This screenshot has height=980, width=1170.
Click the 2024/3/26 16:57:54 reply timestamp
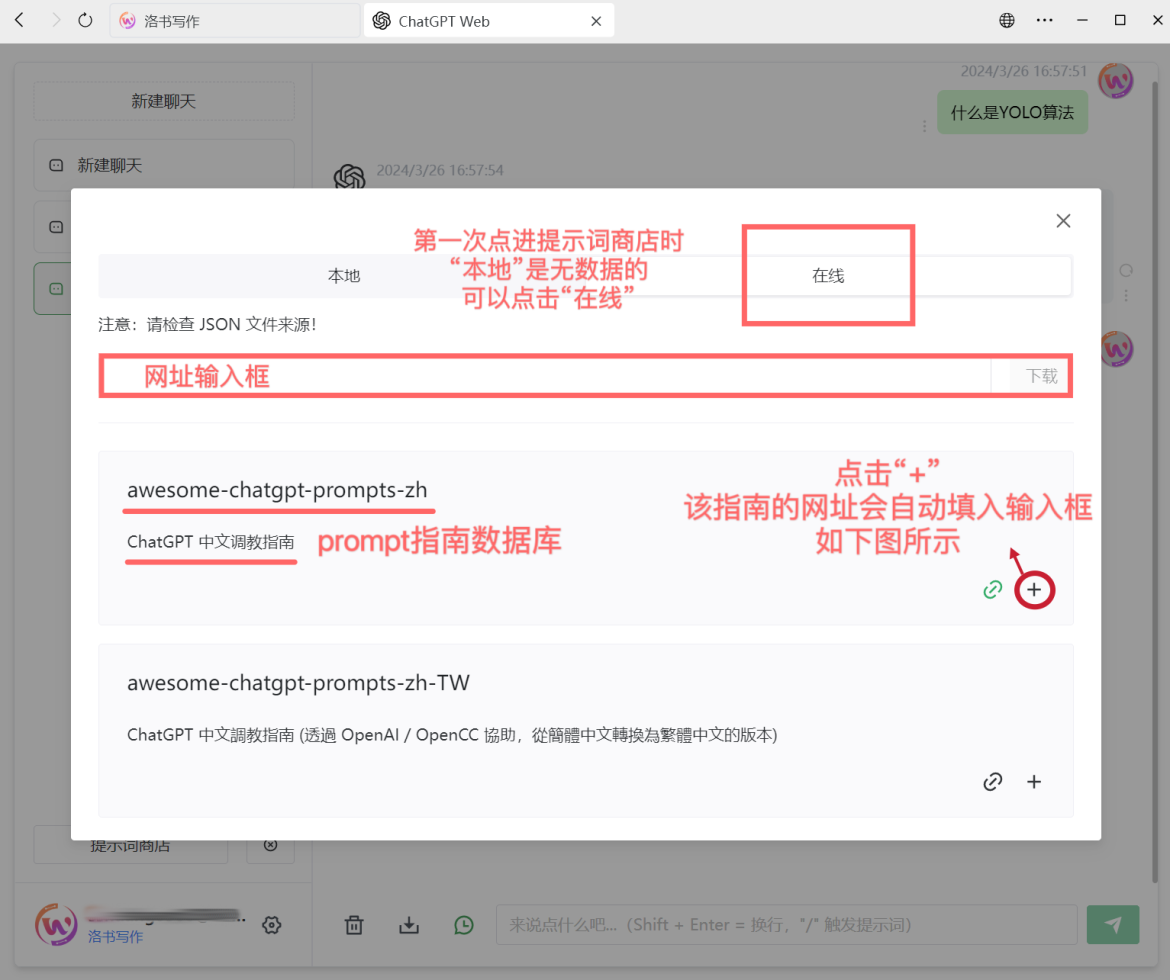coord(440,170)
